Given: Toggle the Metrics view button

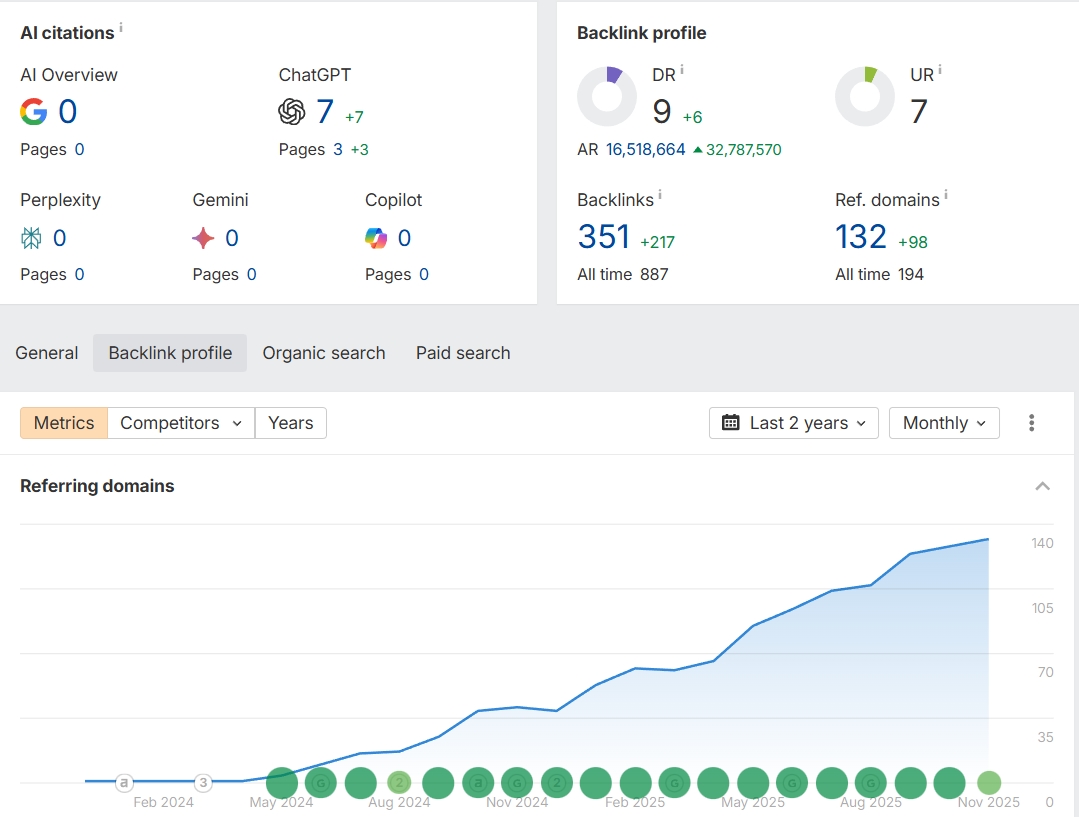Looking at the screenshot, I should pos(64,423).
